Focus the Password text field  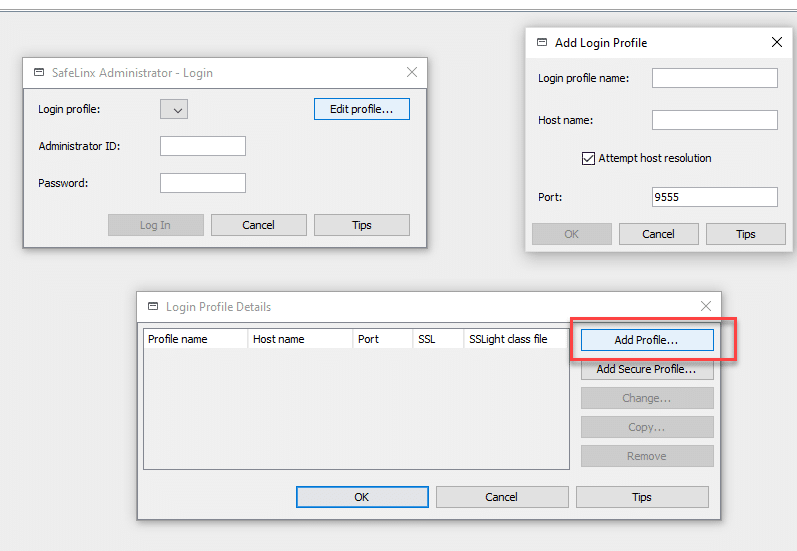coord(202,183)
